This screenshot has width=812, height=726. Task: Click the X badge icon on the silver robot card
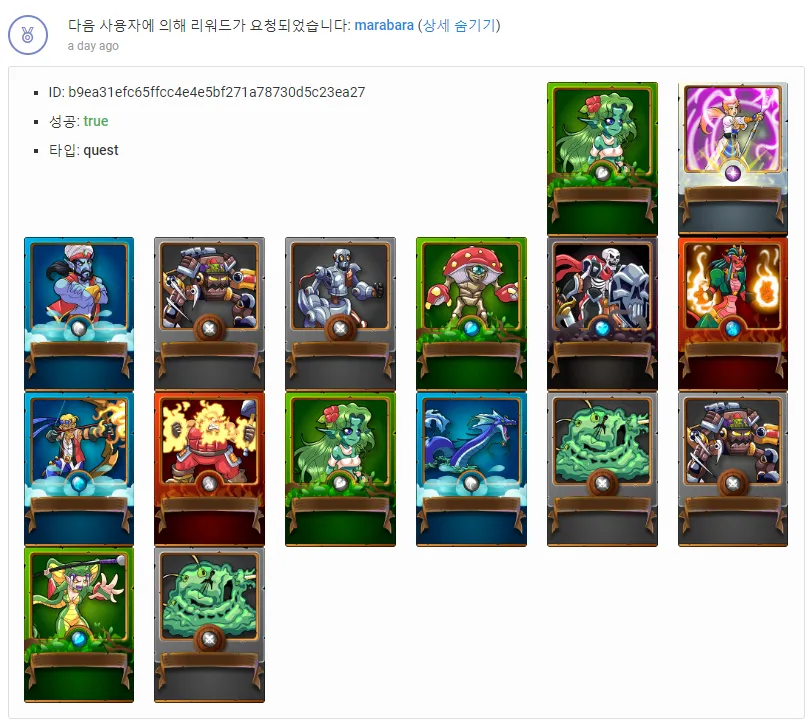pyautogui.click(x=340, y=328)
